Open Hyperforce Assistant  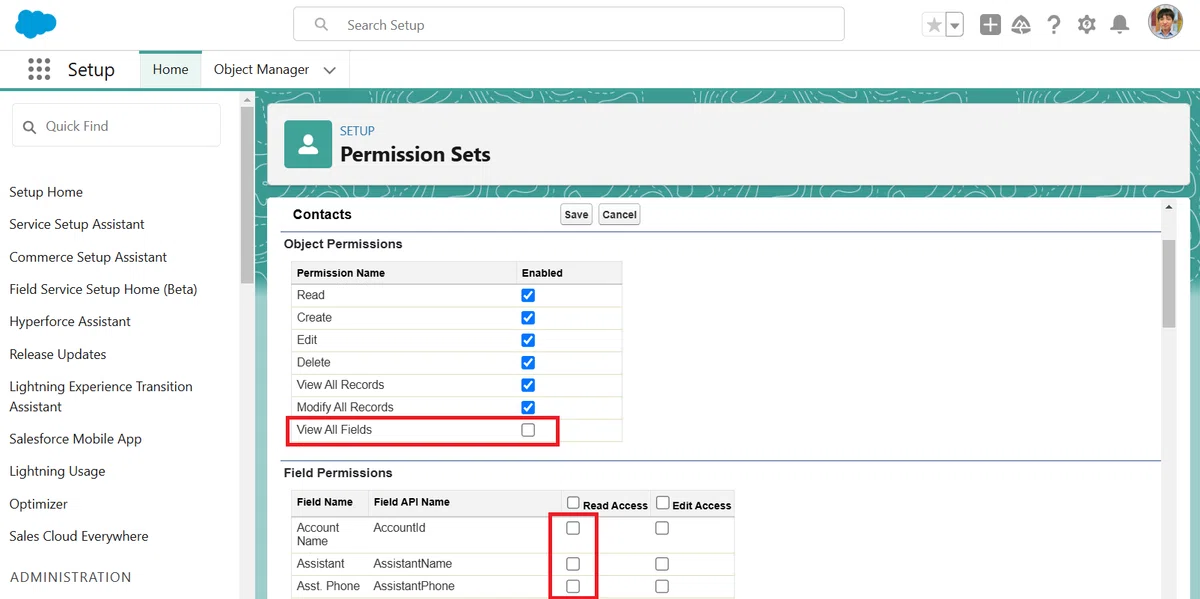70,321
